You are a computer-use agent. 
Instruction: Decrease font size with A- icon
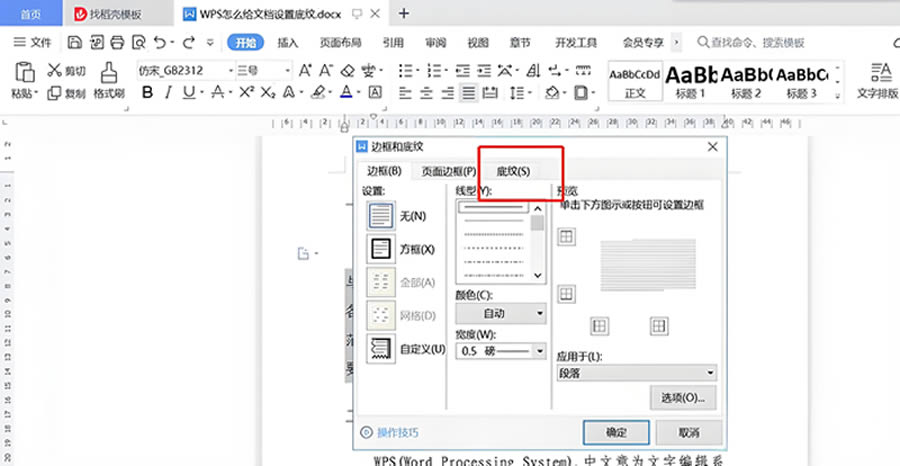(x=325, y=71)
